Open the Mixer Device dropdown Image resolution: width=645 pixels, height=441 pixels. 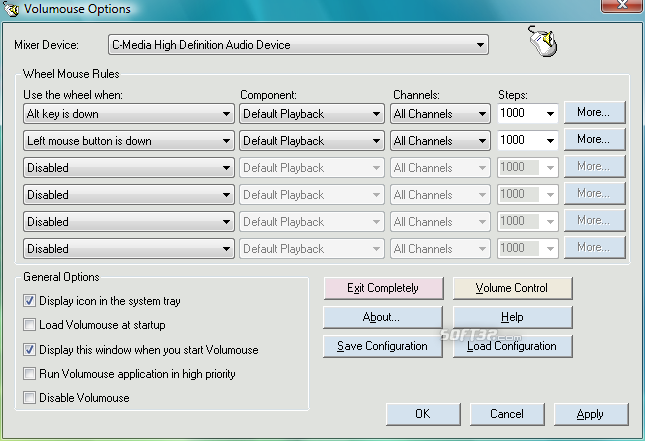pyautogui.click(x=298, y=45)
